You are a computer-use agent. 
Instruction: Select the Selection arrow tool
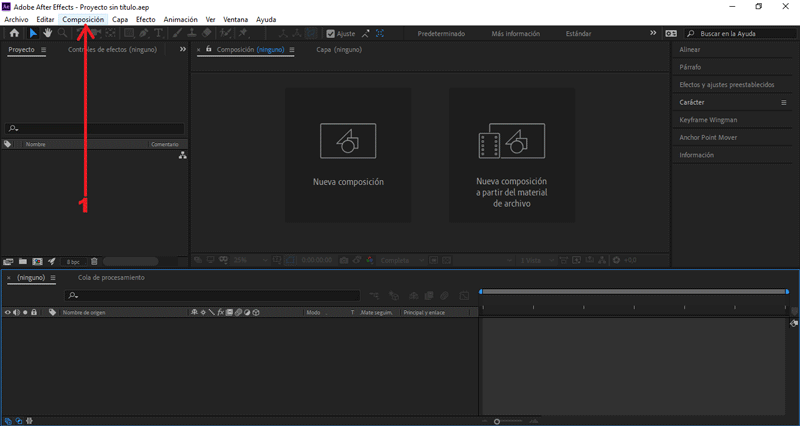32,33
